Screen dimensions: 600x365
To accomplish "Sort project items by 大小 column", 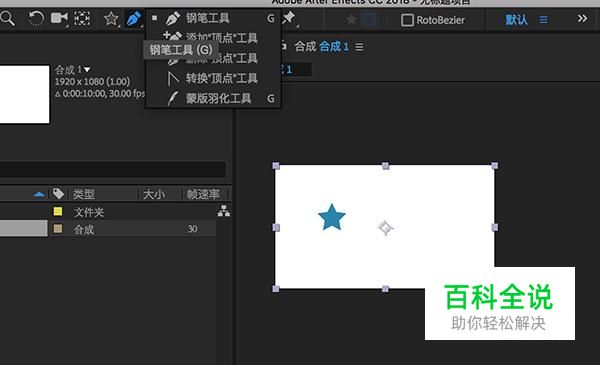I will 154,194.
